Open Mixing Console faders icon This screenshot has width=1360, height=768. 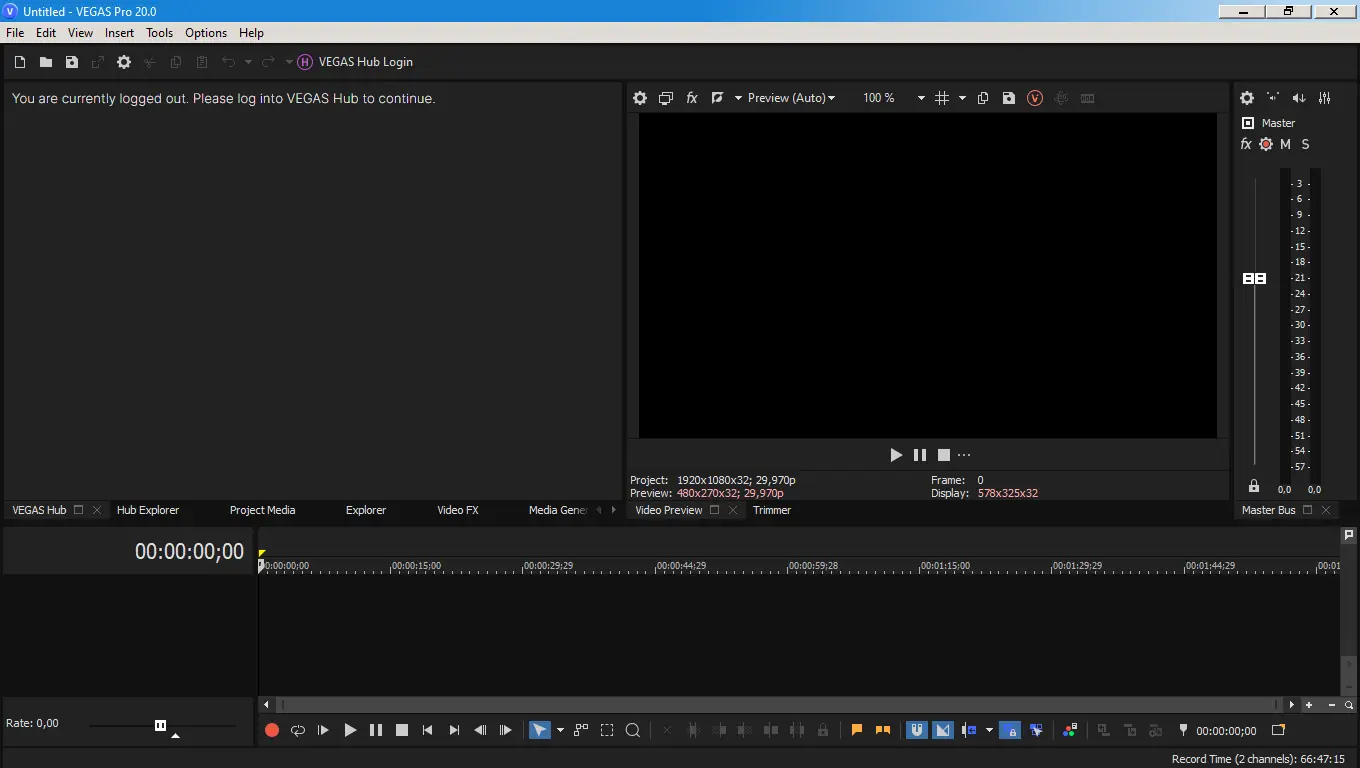(x=1325, y=98)
